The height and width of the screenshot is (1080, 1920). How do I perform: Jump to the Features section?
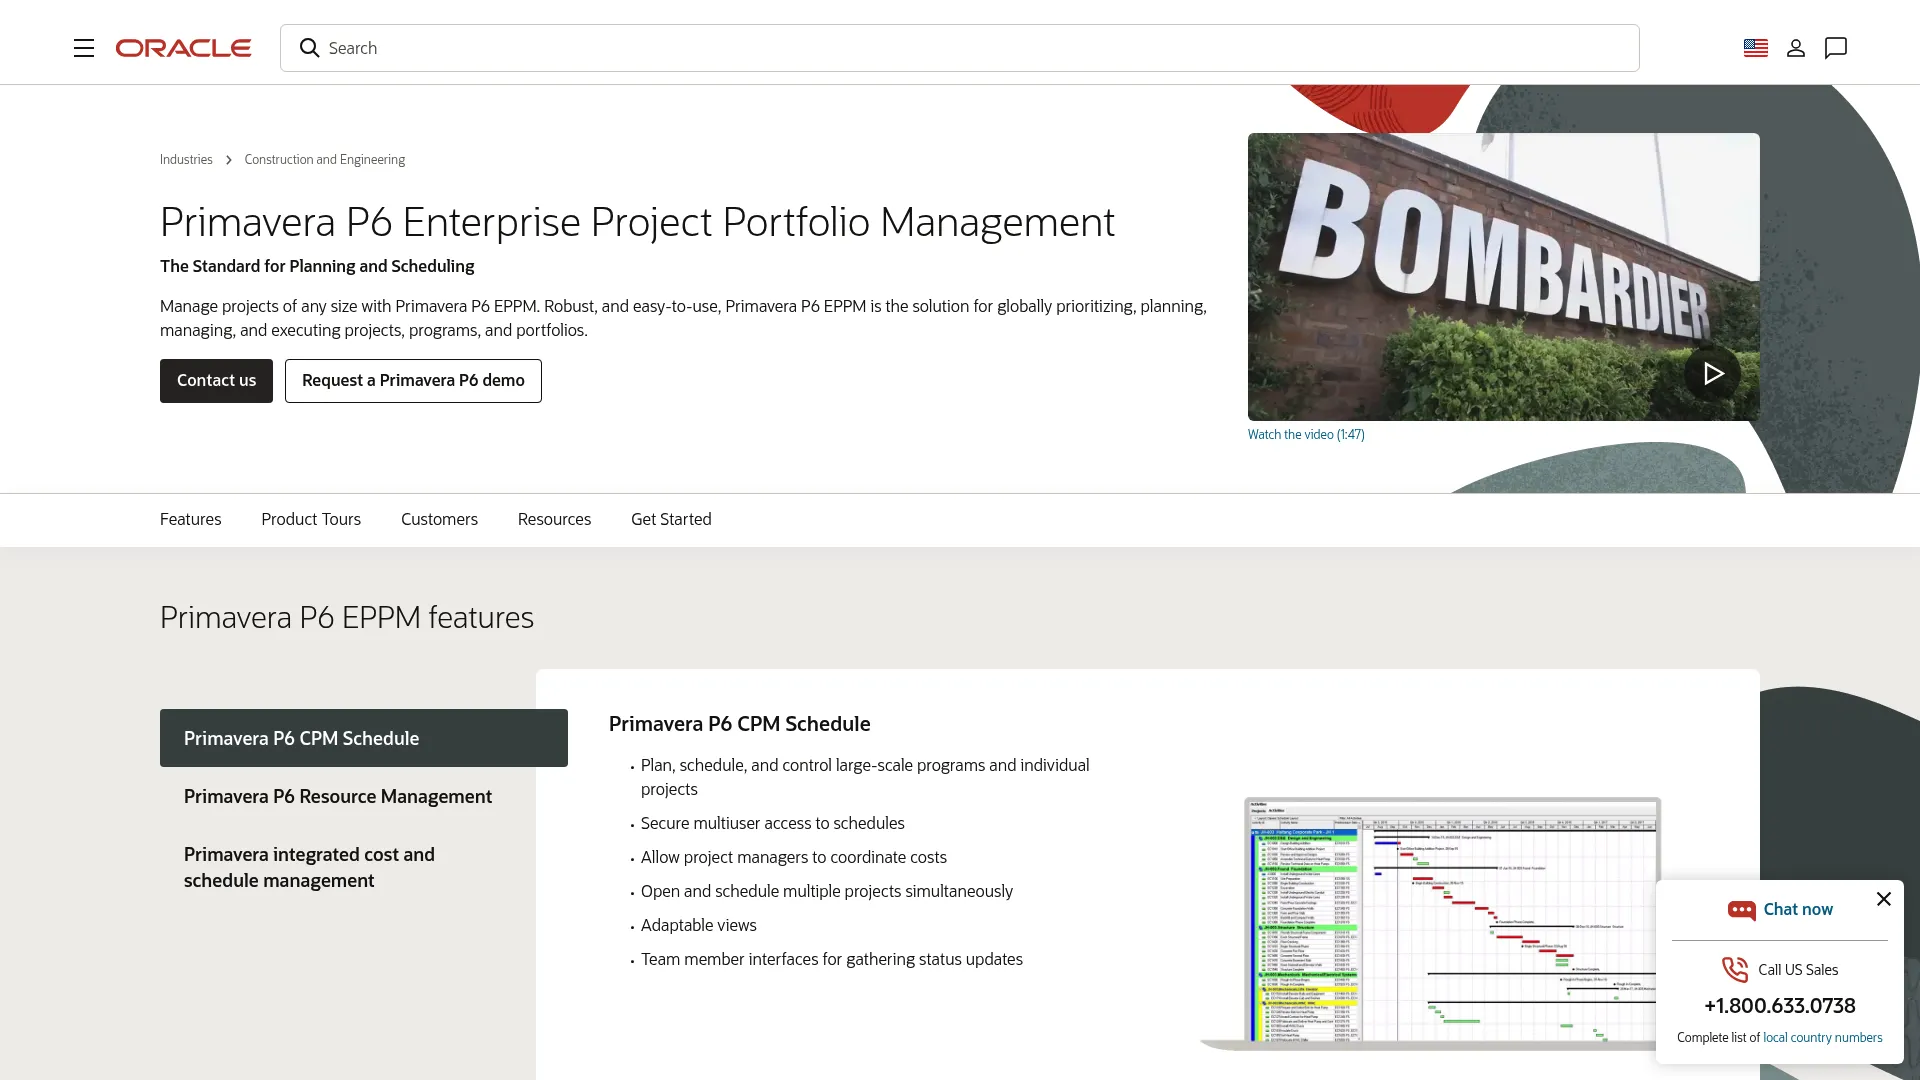(191, 520)
